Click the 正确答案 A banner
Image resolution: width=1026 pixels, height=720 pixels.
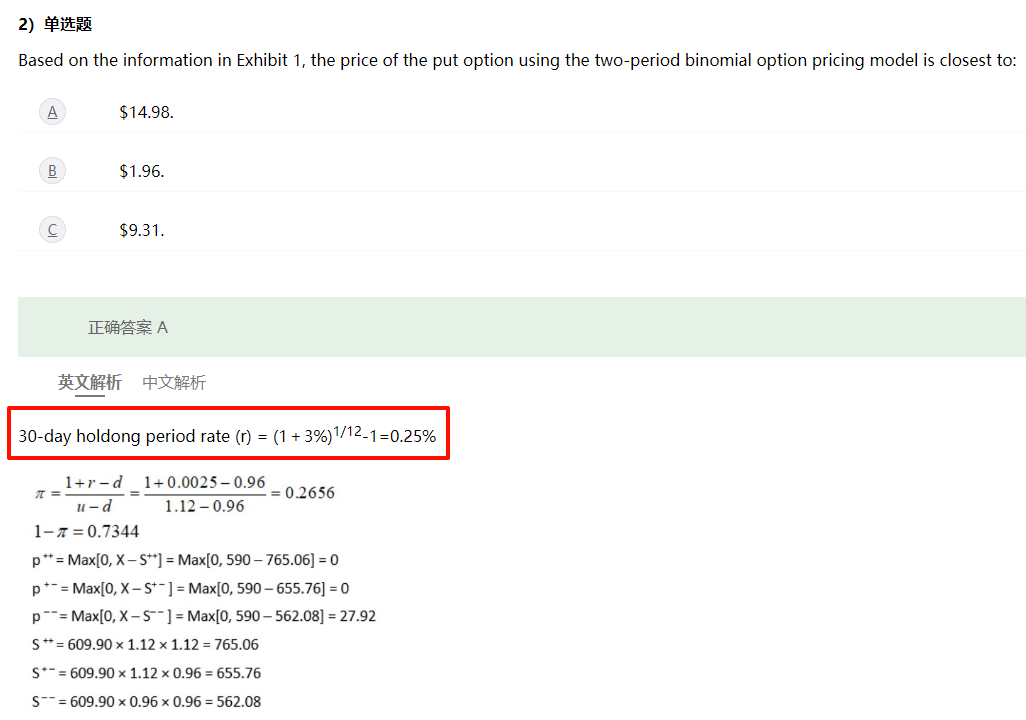128,327
